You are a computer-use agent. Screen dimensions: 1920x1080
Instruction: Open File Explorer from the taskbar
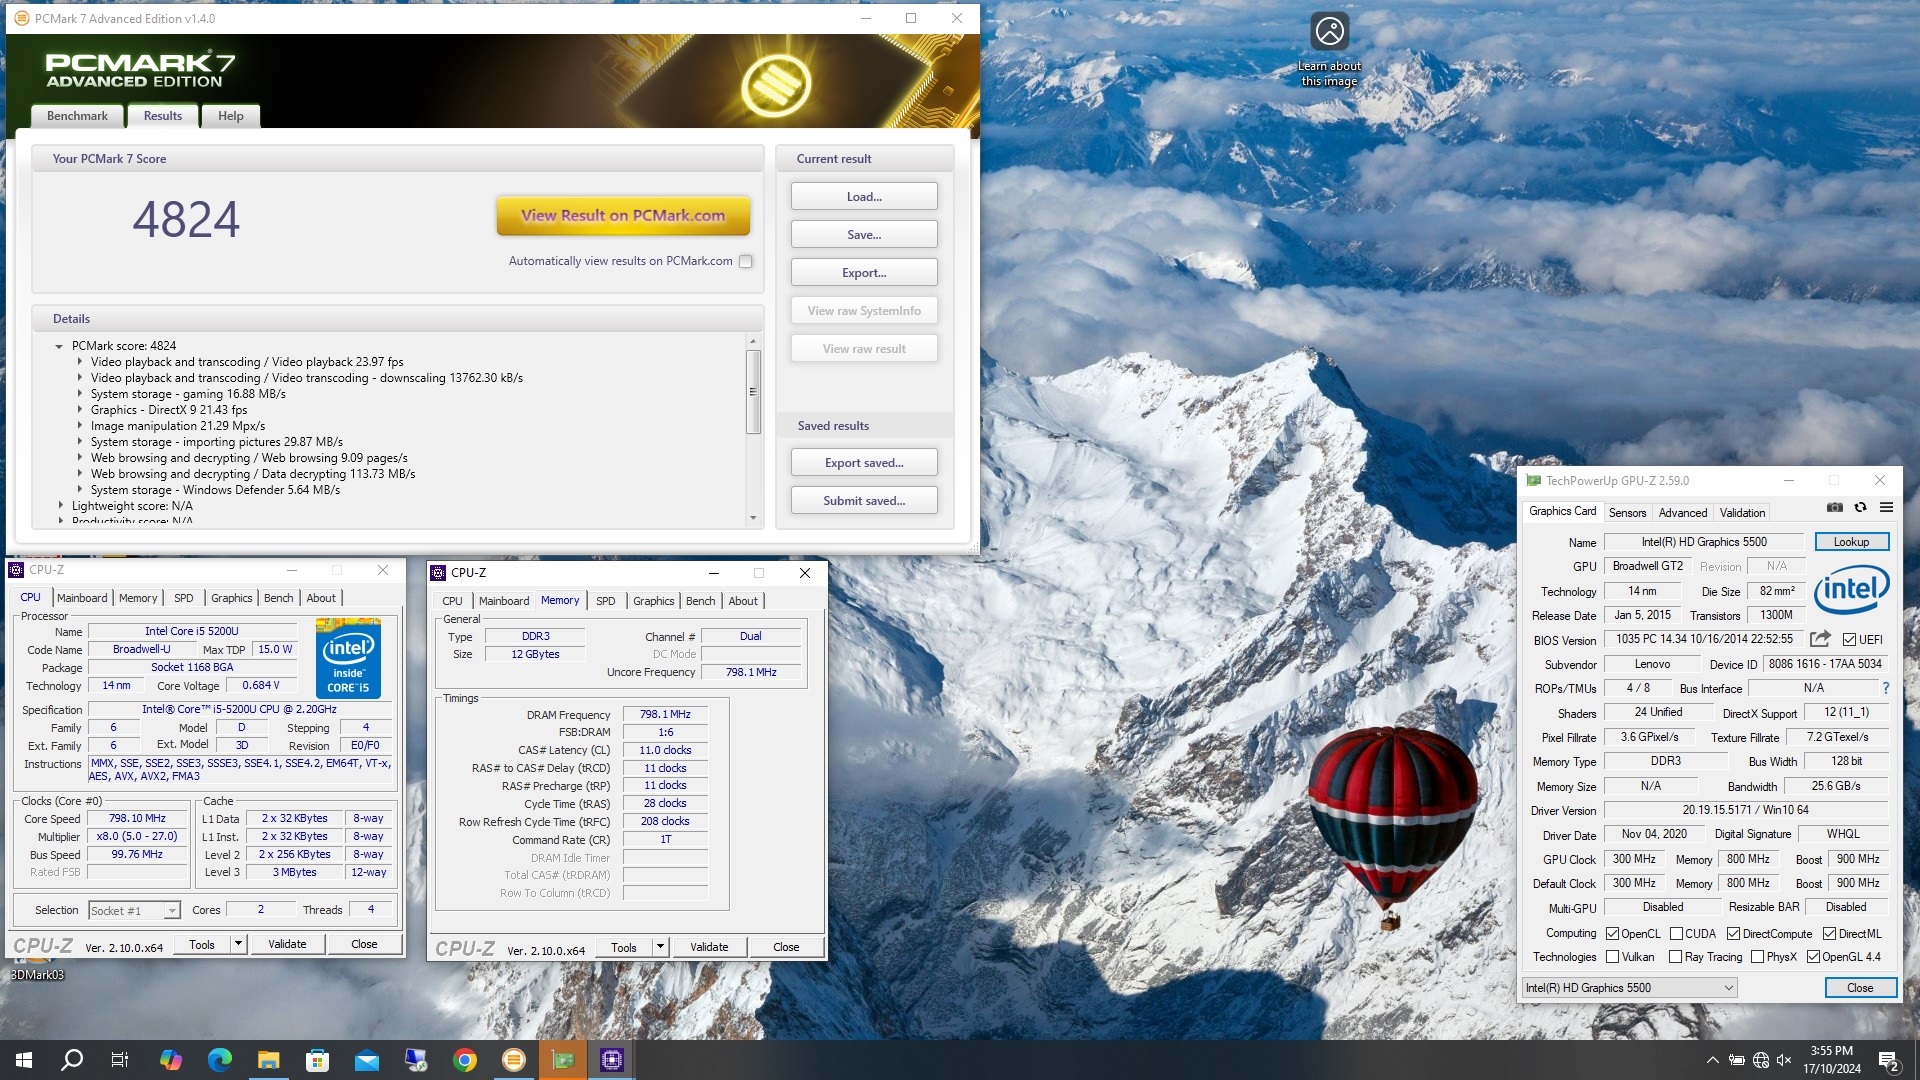click(269, 1060)
